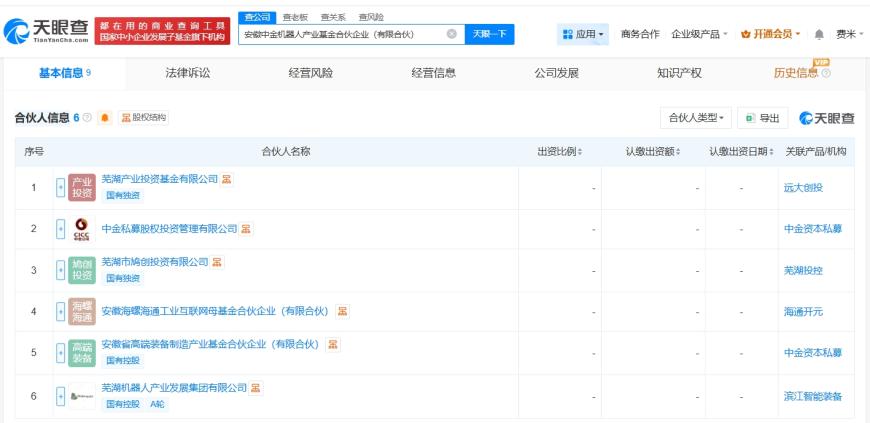Screen dimensions: 870x423
Task: Open the 芜湖投控 related institution link
Action: point(803,270)
